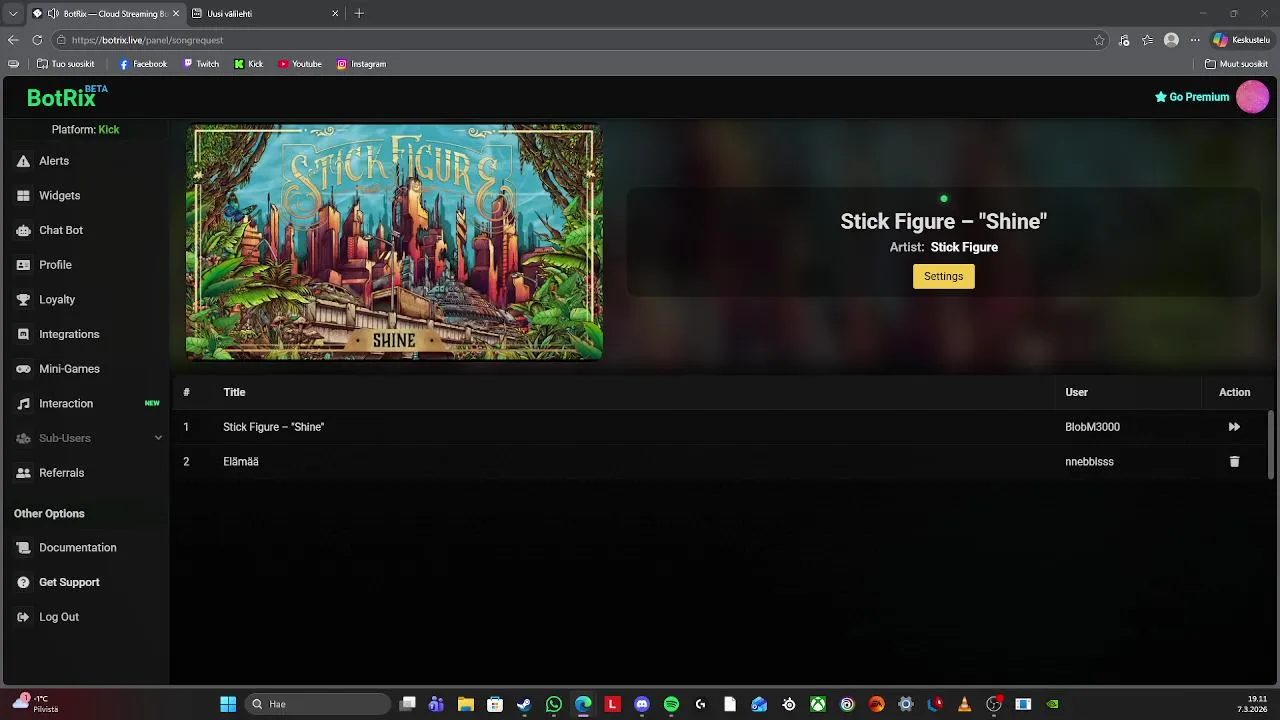Open Discord from the taskbar

(642, 704)
